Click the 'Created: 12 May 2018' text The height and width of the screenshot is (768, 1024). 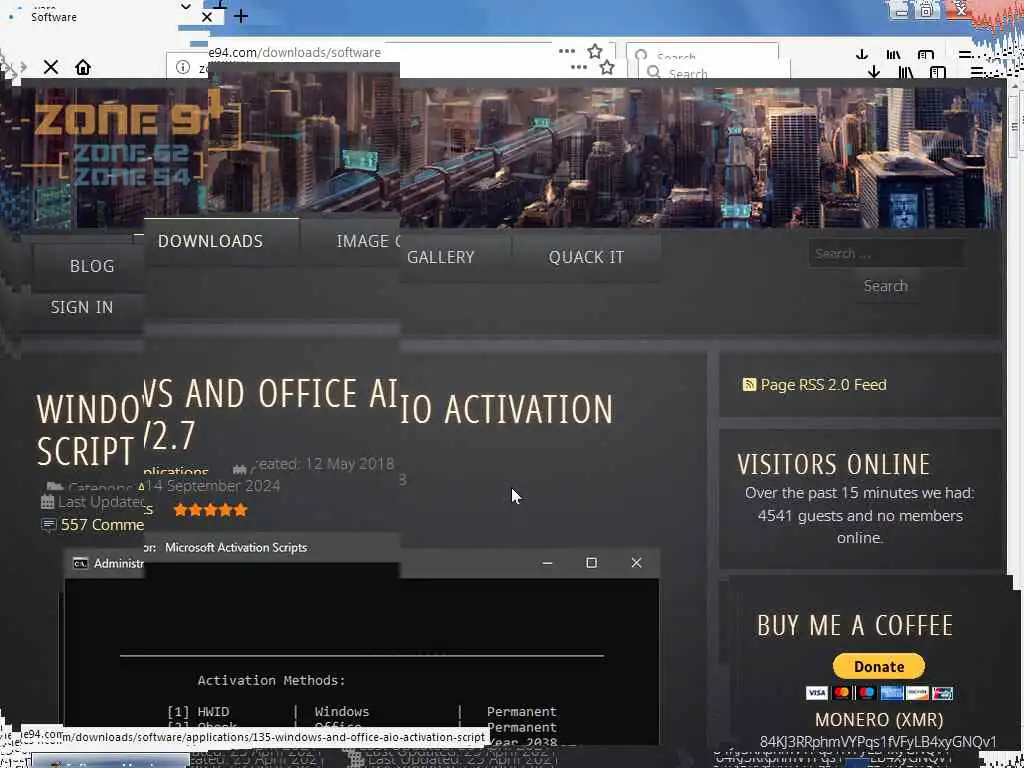coord(324,464)
